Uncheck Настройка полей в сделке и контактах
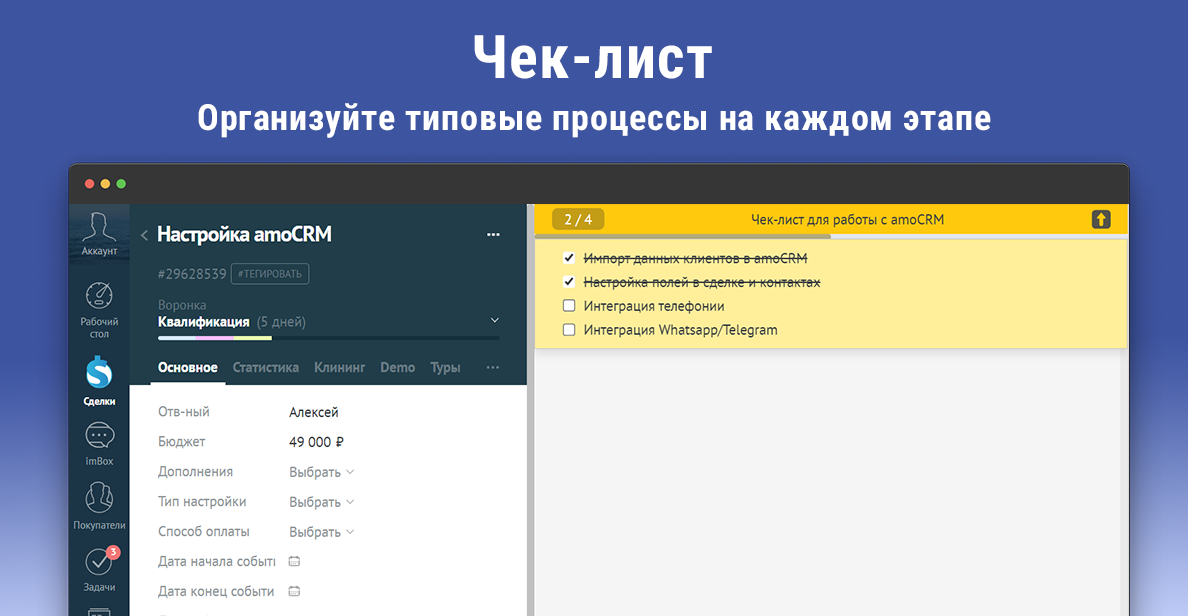This screenshot has width=1188, height=616. click(x=569, y=282)
